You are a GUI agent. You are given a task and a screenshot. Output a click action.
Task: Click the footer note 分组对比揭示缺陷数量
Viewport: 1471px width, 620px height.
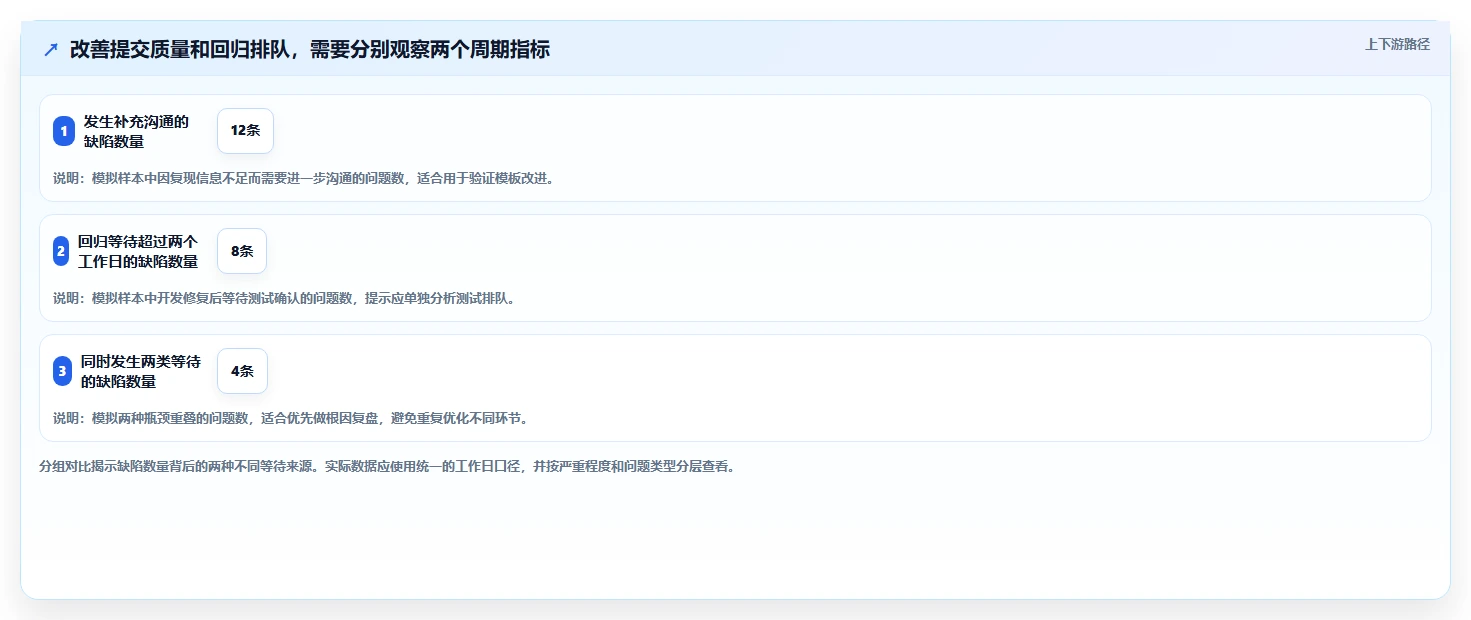click(x=387, y=467)
